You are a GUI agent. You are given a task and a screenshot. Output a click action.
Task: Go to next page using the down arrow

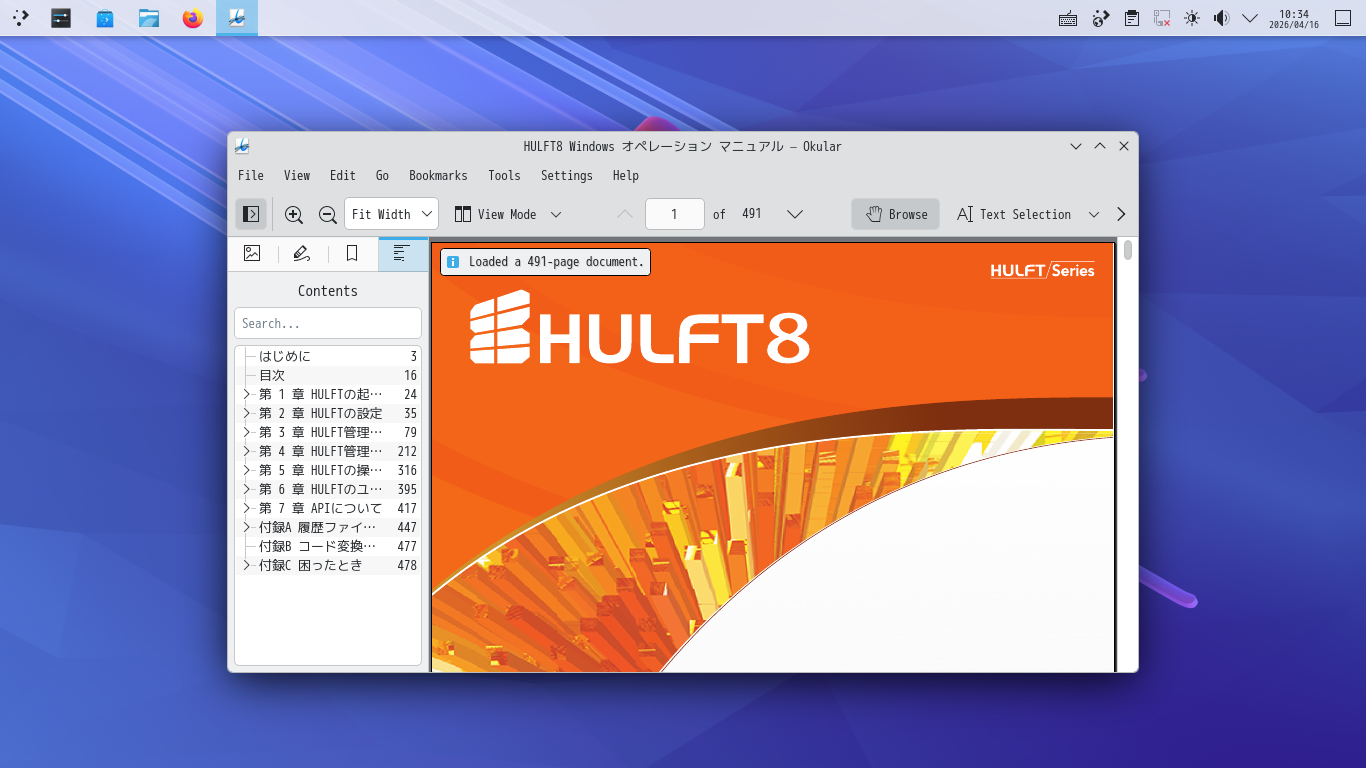(795, 214)
